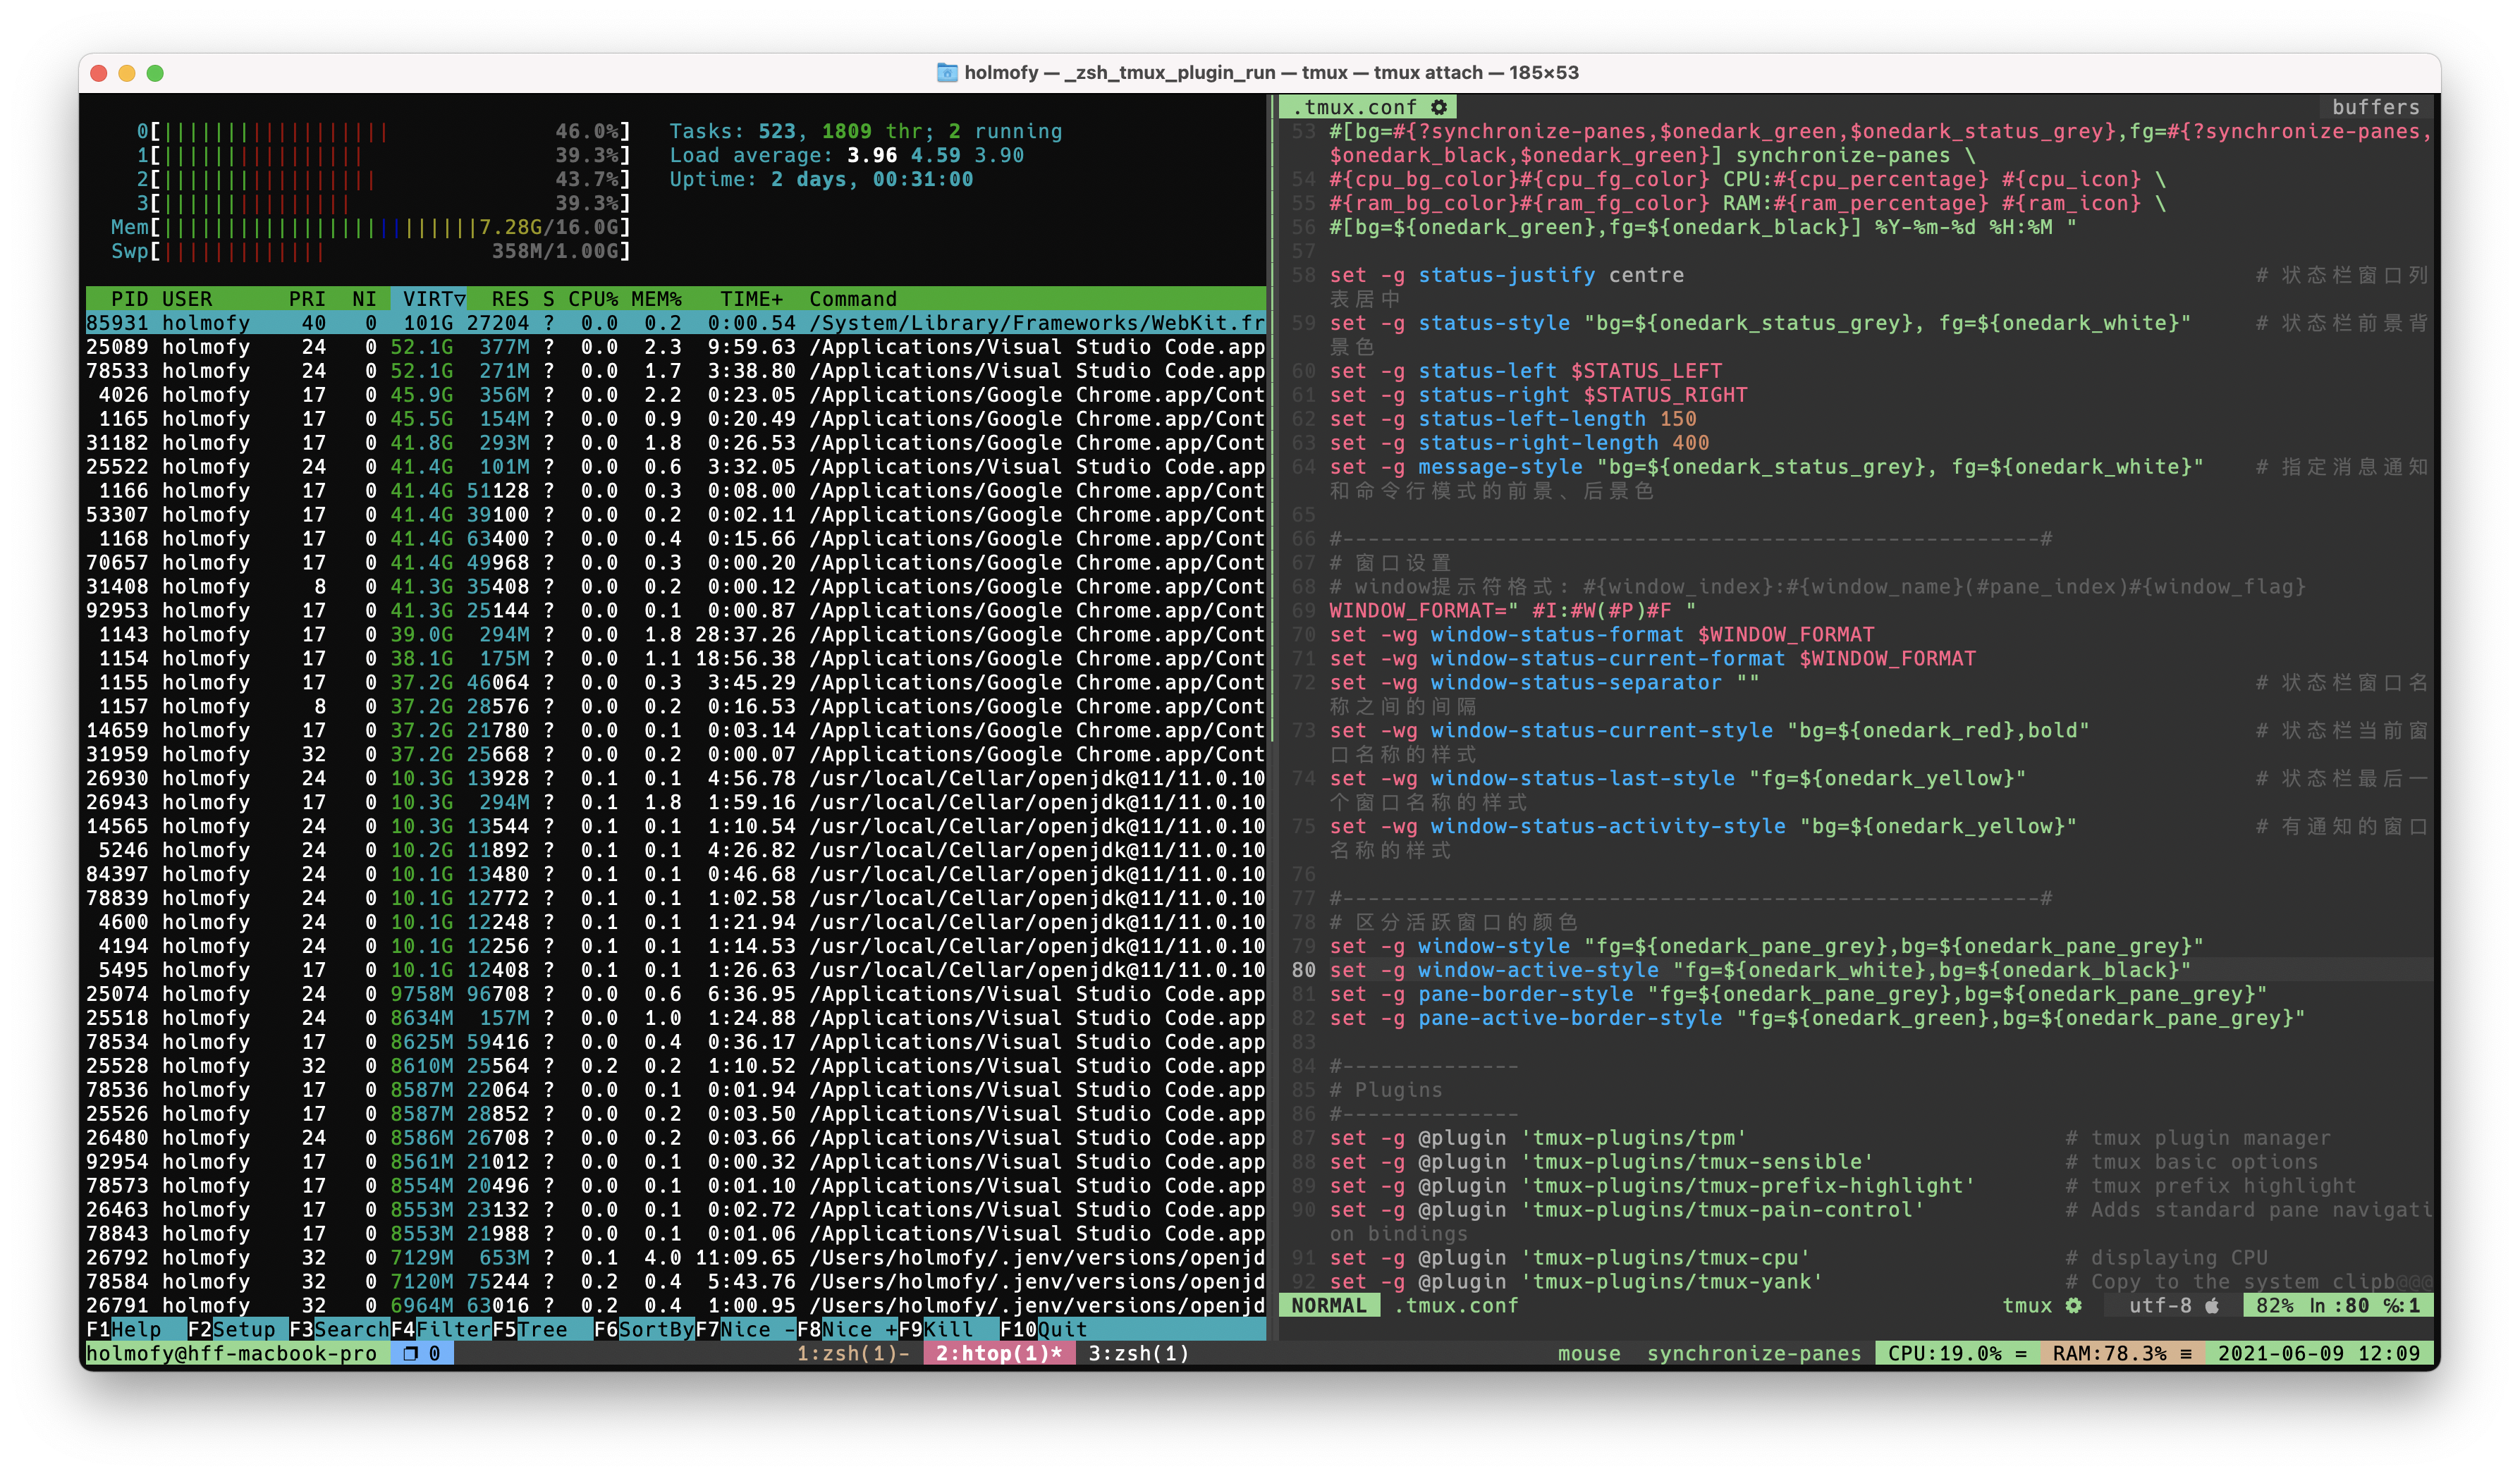Image resolution: width=2520 pixels, height=1476 pixels.
Task: Open F2 Setup in htop footer
Action: point(237,1329)
